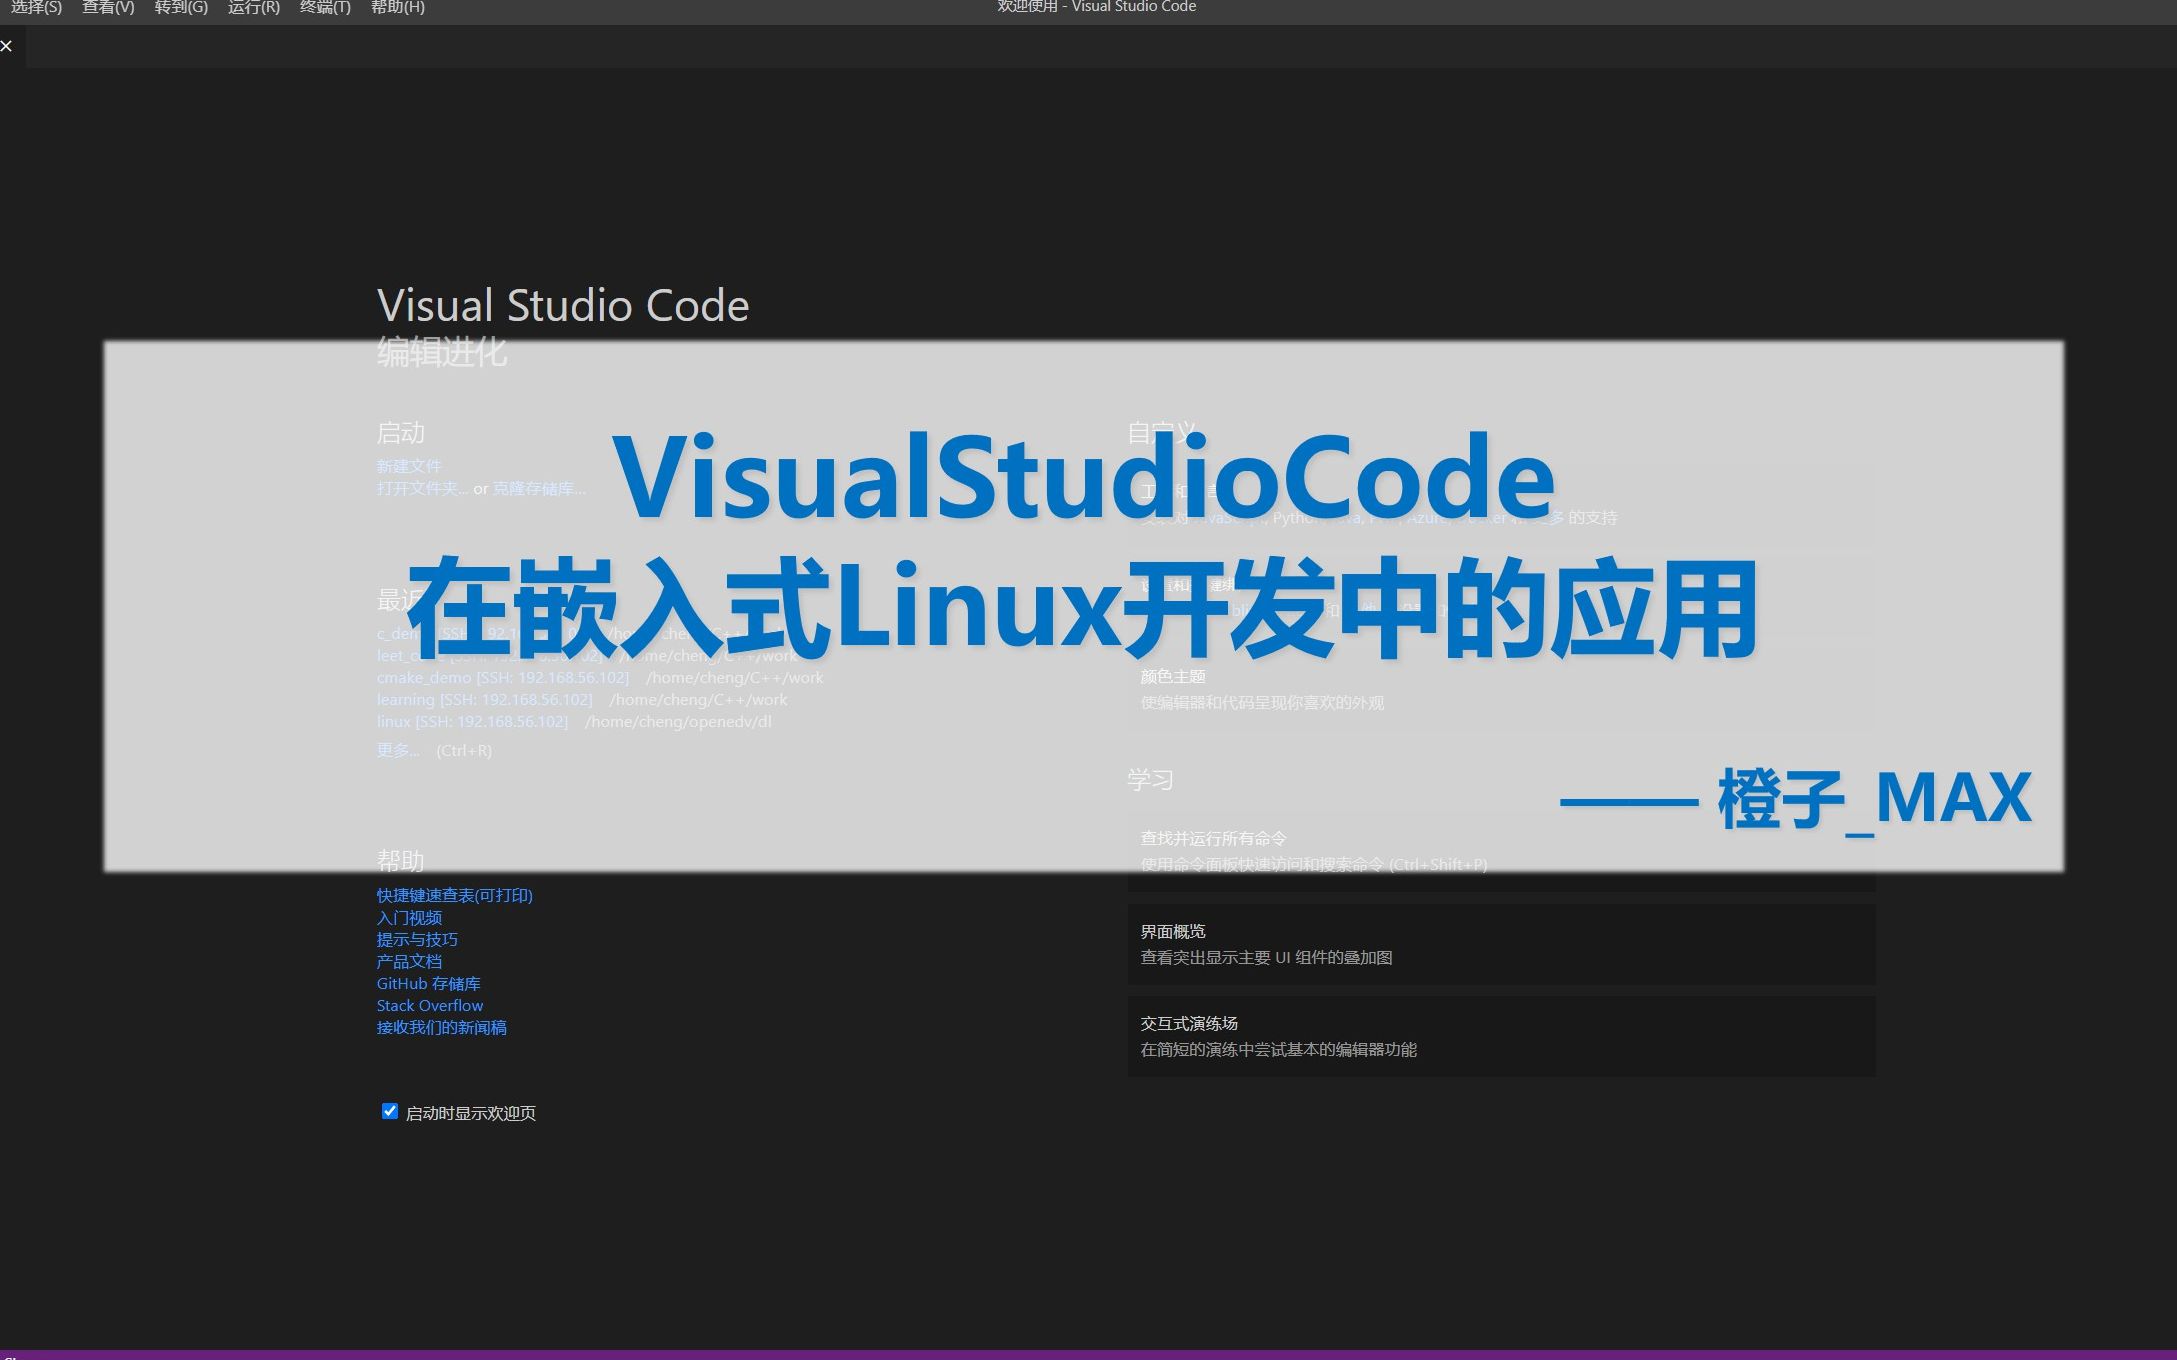Open the 终端(T) menu
The height and width of the screenshot is (1360, 2177).
(325, 8)
